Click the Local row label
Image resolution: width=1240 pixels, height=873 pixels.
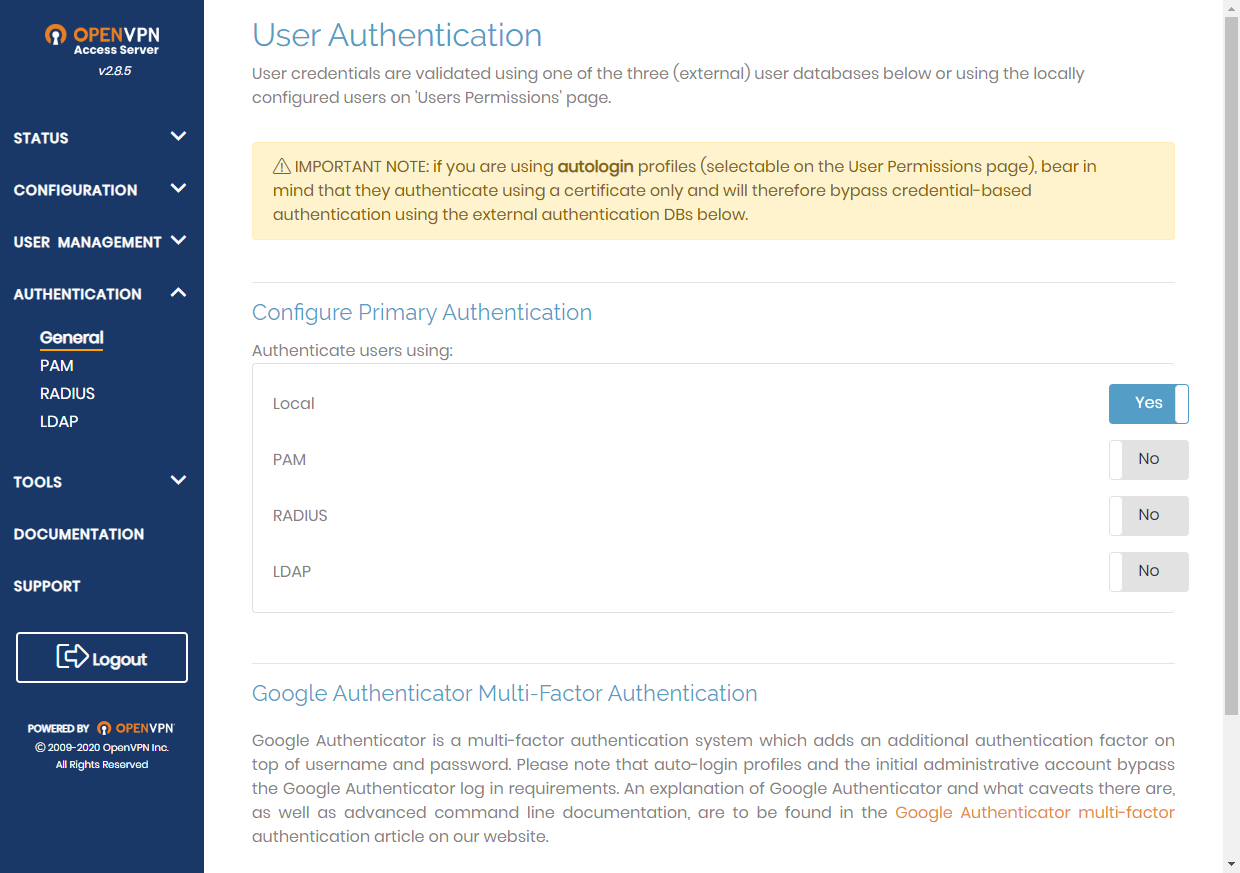pos(294,404)
